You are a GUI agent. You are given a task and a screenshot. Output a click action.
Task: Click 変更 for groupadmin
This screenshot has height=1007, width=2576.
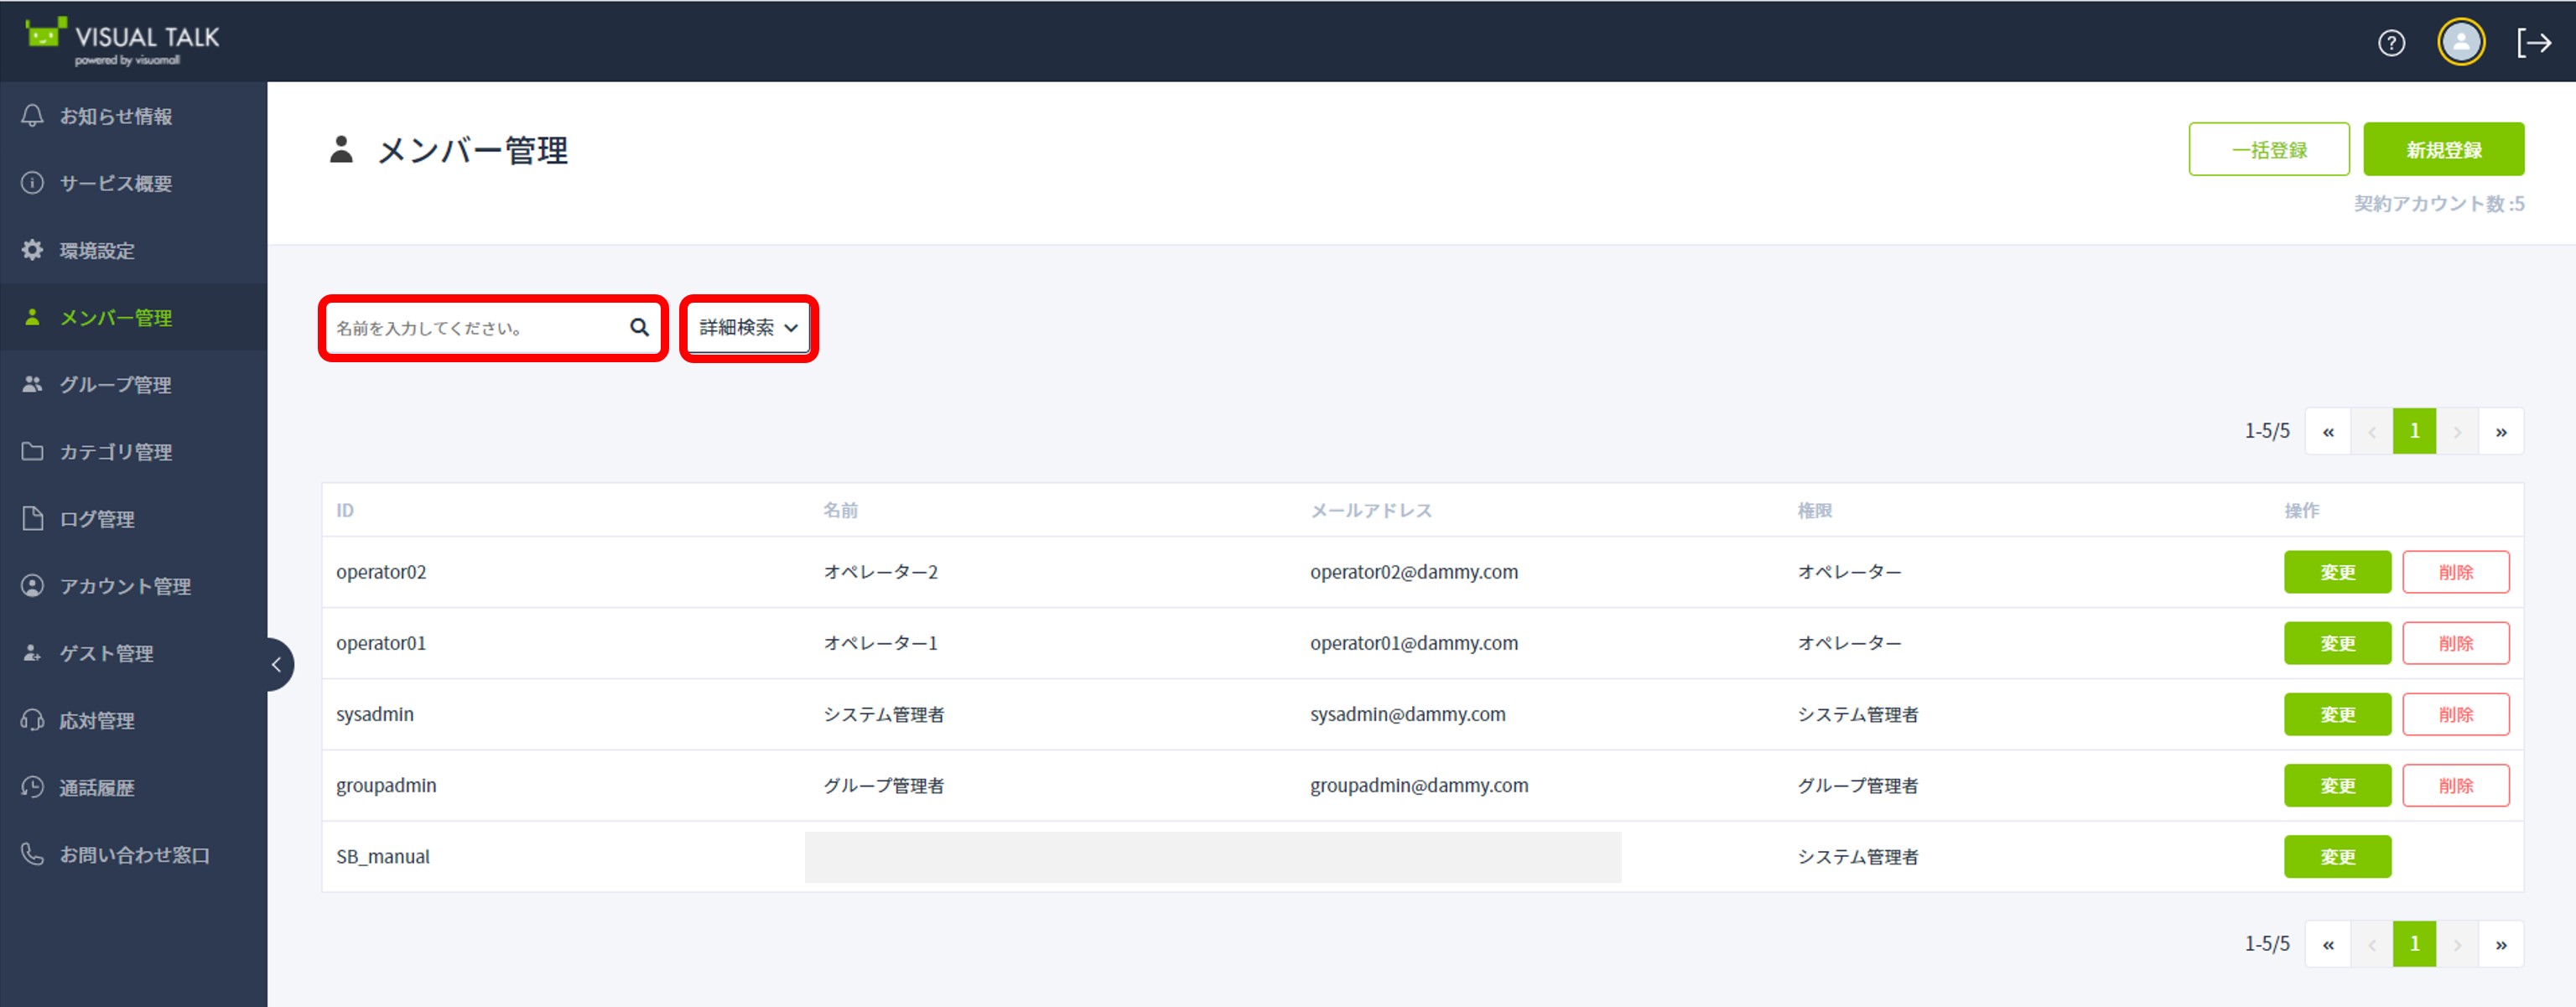point(2337,785)
